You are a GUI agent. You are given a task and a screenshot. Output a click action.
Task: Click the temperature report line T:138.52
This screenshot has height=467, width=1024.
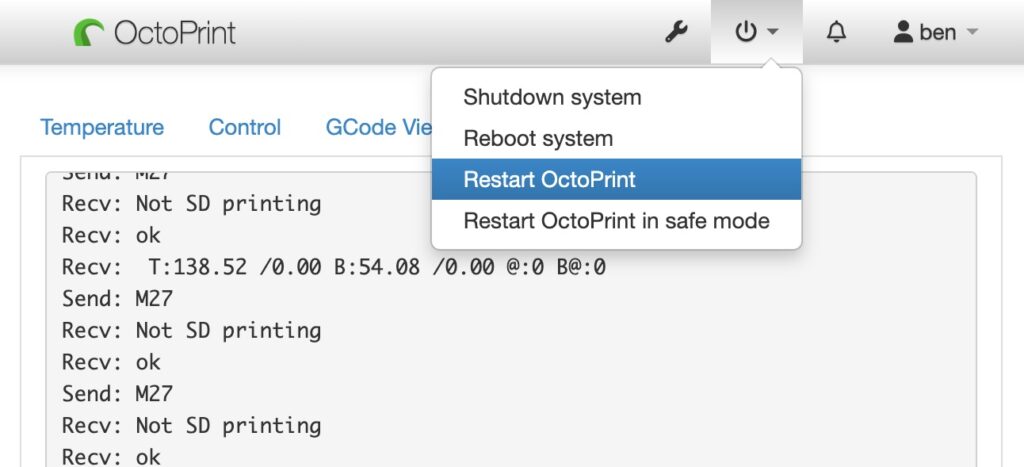(x=333, y=268)
